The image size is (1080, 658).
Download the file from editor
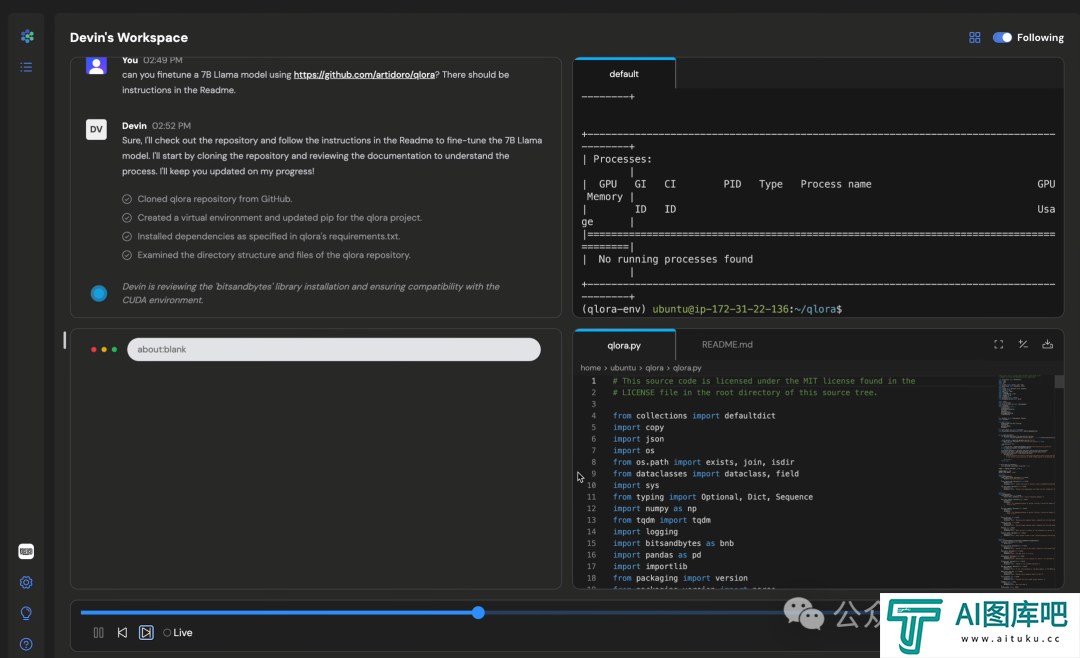[1048, 345]
